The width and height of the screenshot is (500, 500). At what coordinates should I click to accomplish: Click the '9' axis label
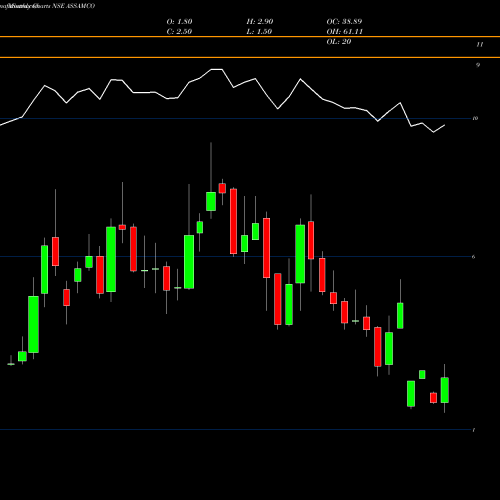pos(478,65)
